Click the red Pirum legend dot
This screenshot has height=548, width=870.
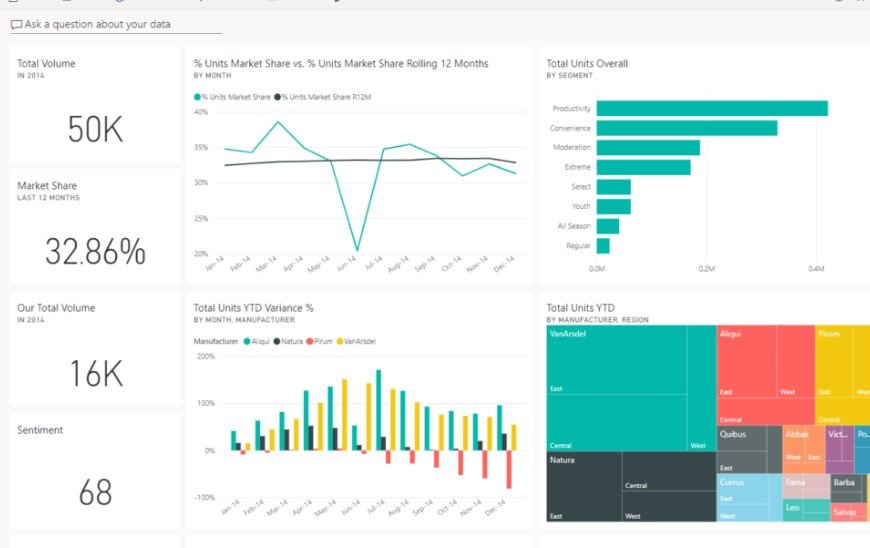pos(311,341)
